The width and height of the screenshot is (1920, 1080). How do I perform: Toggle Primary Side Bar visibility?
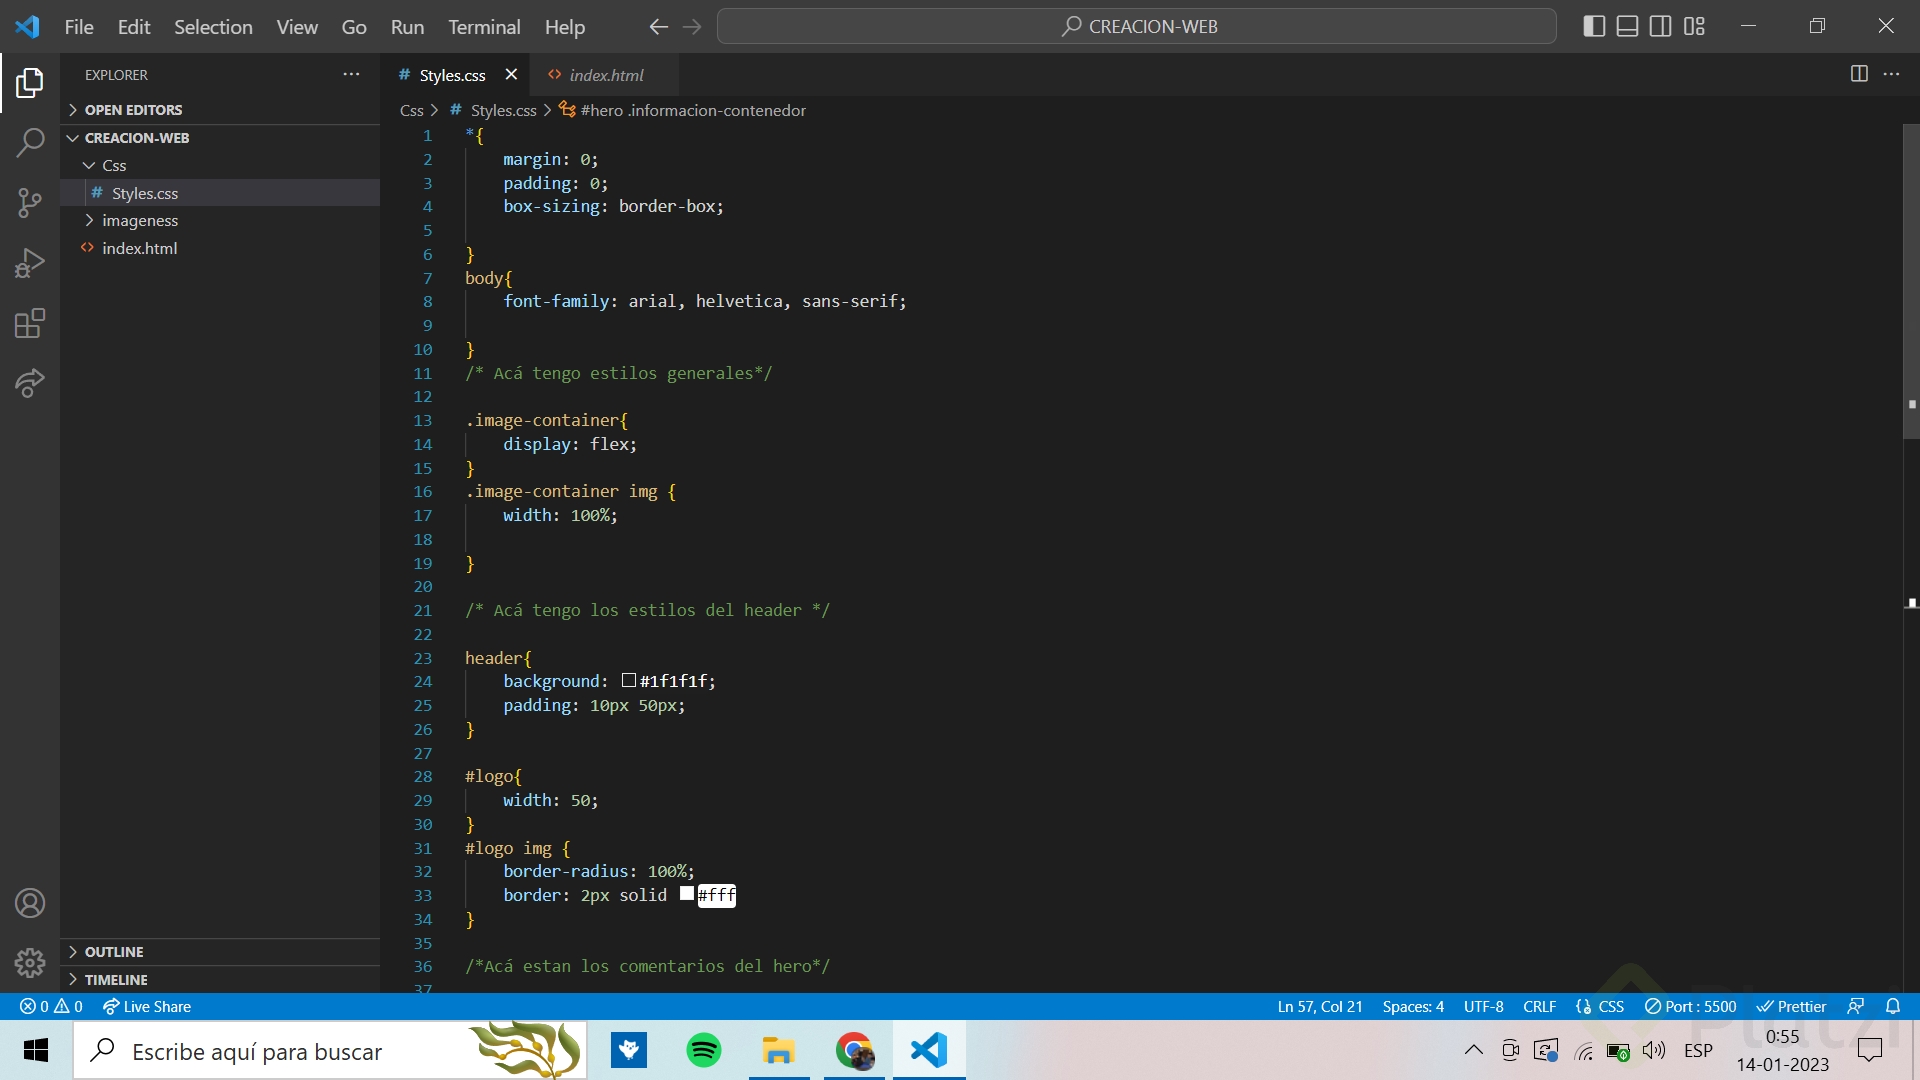click(1595, 27)
